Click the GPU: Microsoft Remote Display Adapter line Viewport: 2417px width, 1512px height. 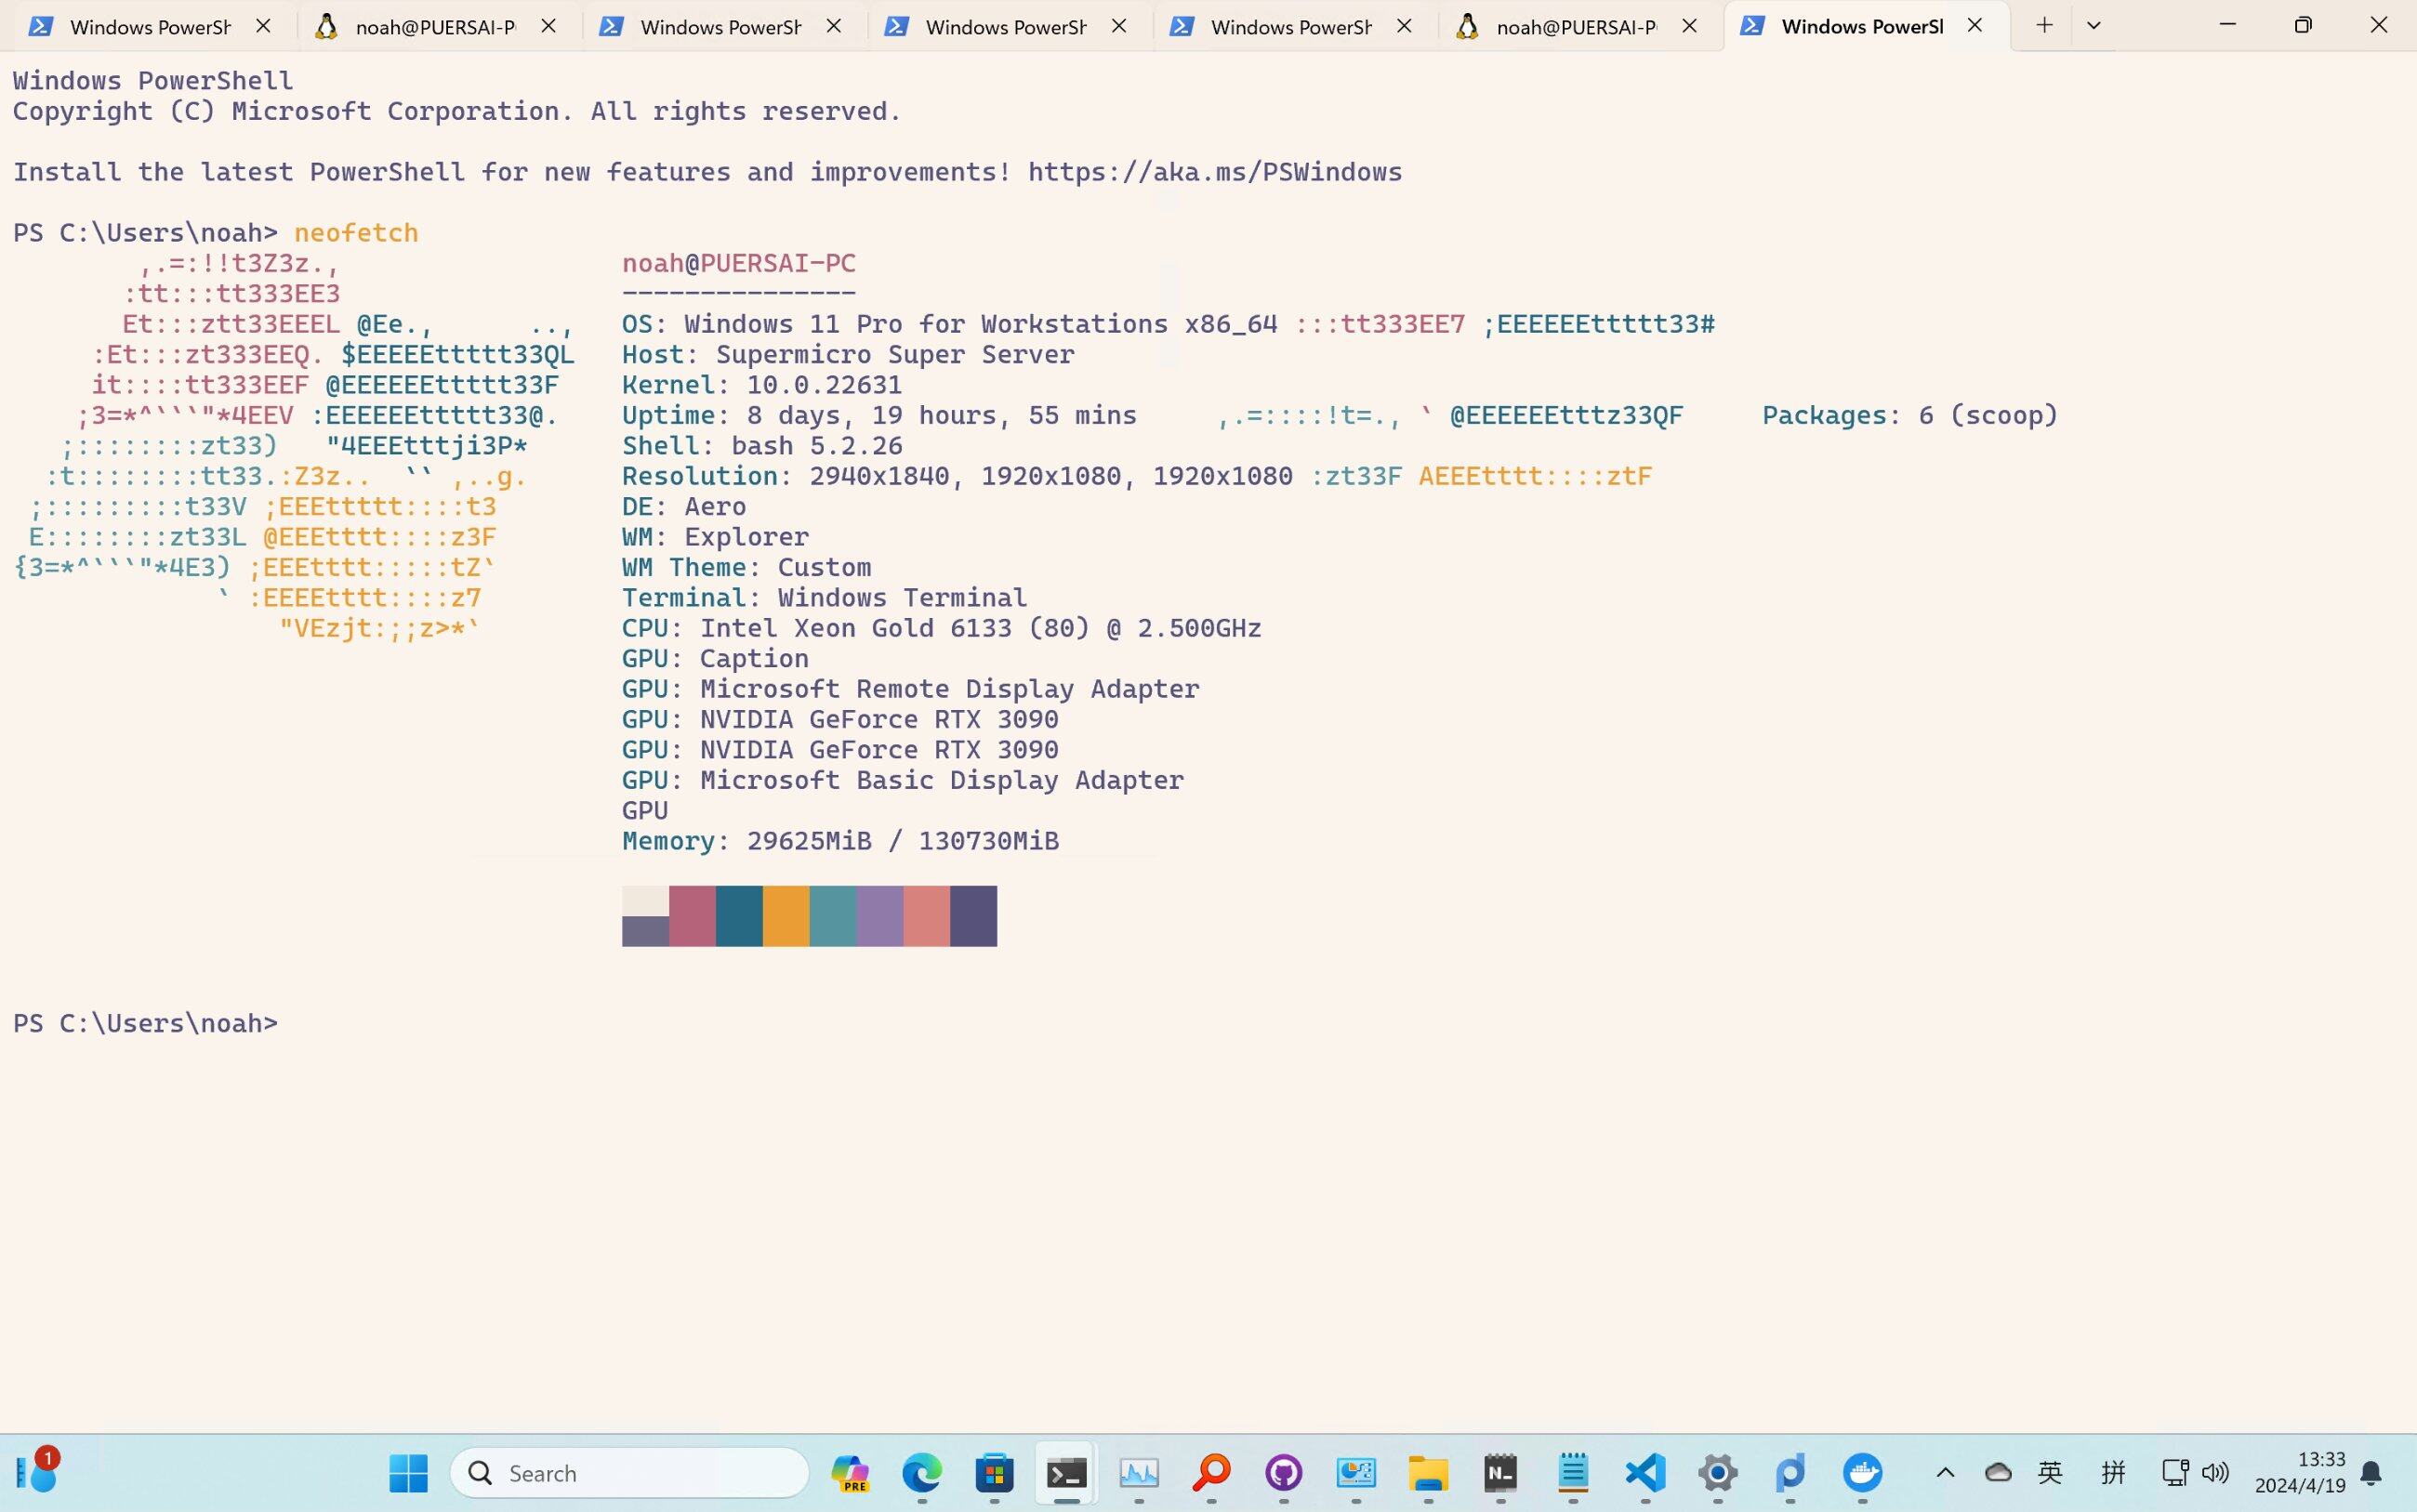[911, 689]
